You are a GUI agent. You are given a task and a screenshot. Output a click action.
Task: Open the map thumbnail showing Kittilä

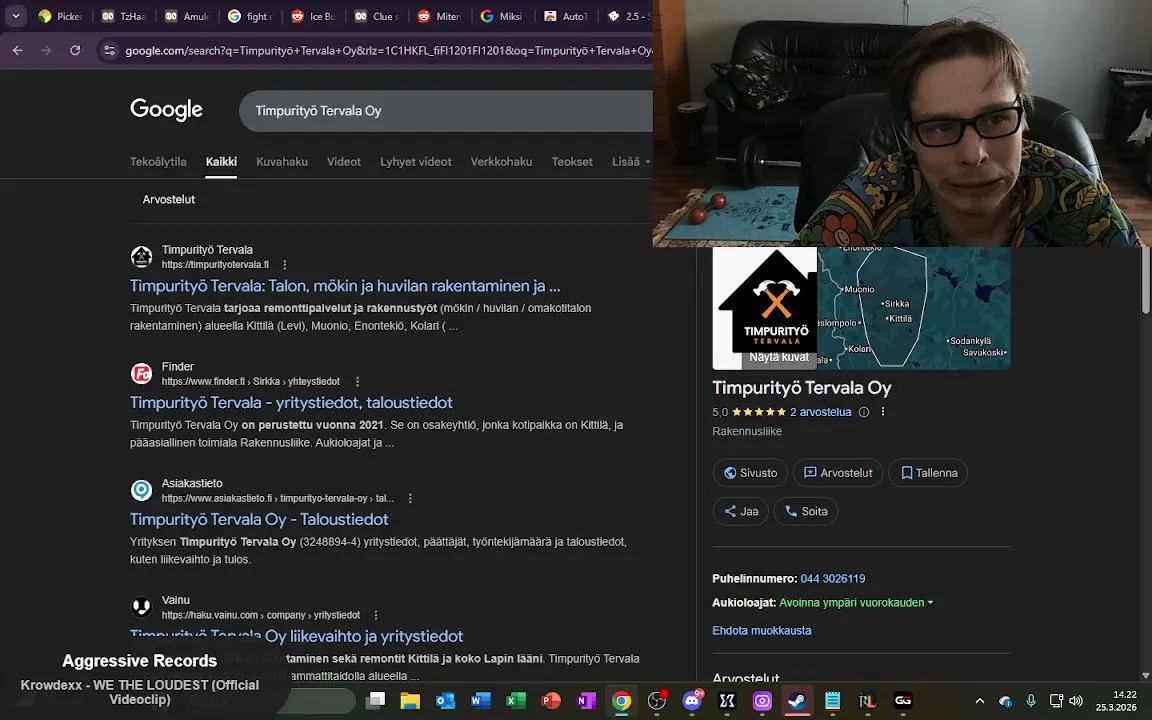914,309
